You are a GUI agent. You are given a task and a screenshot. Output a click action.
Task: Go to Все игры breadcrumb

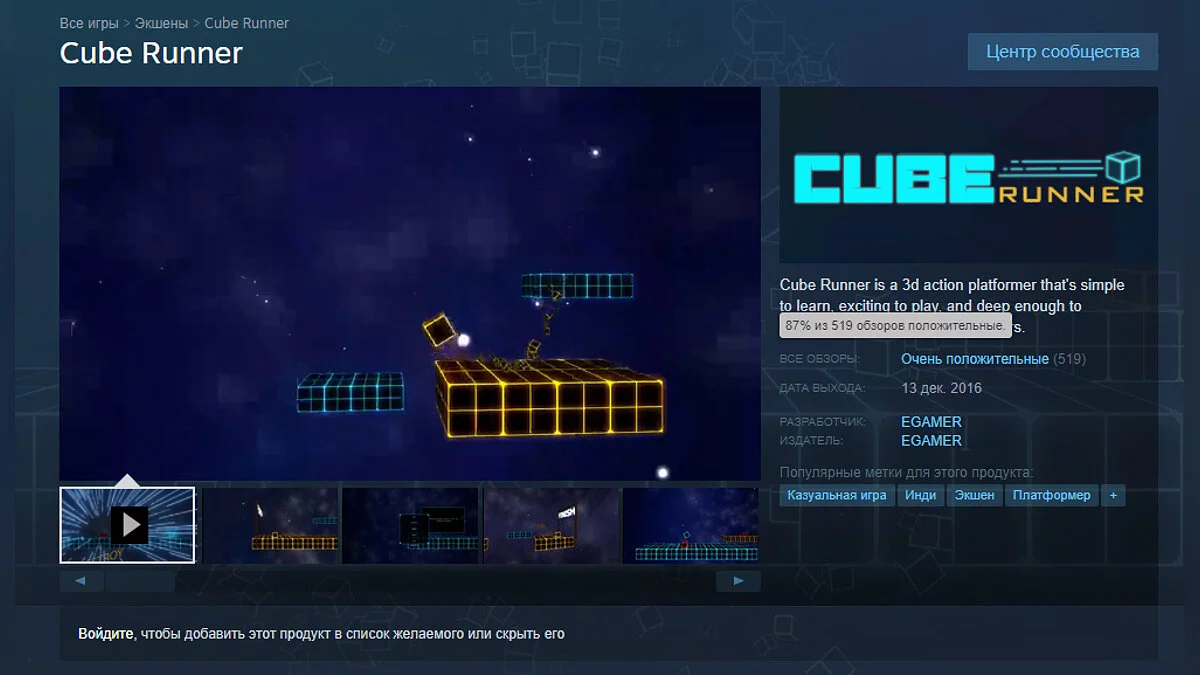(x=89, y=22)
